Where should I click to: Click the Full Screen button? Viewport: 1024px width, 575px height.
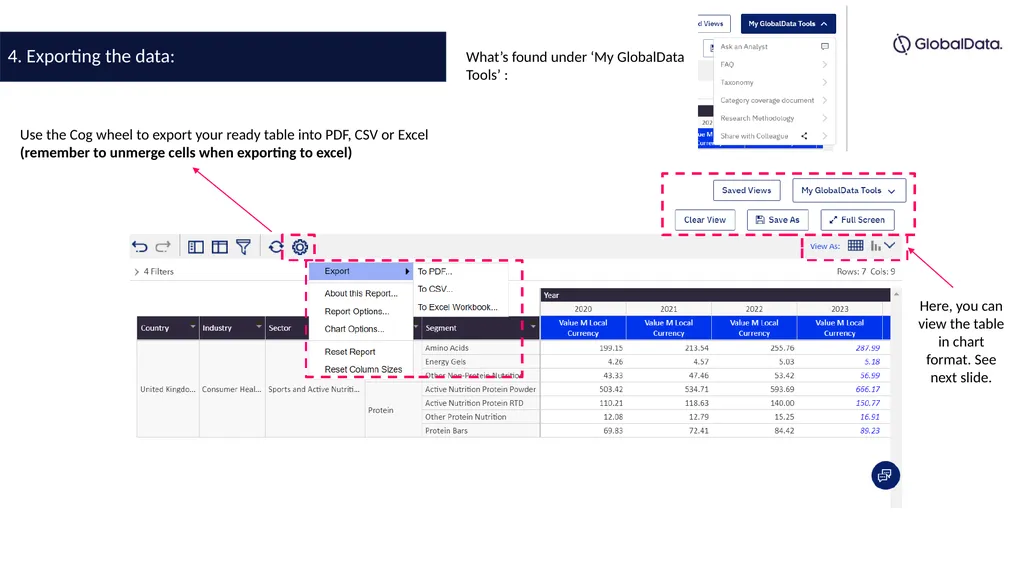click(857, 220)
